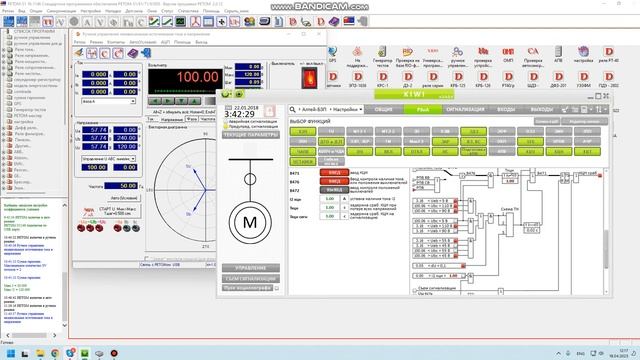Screen dimensions: 640x360
Task: Open the Windows Start menu
Action: click(x=11, y=353)
